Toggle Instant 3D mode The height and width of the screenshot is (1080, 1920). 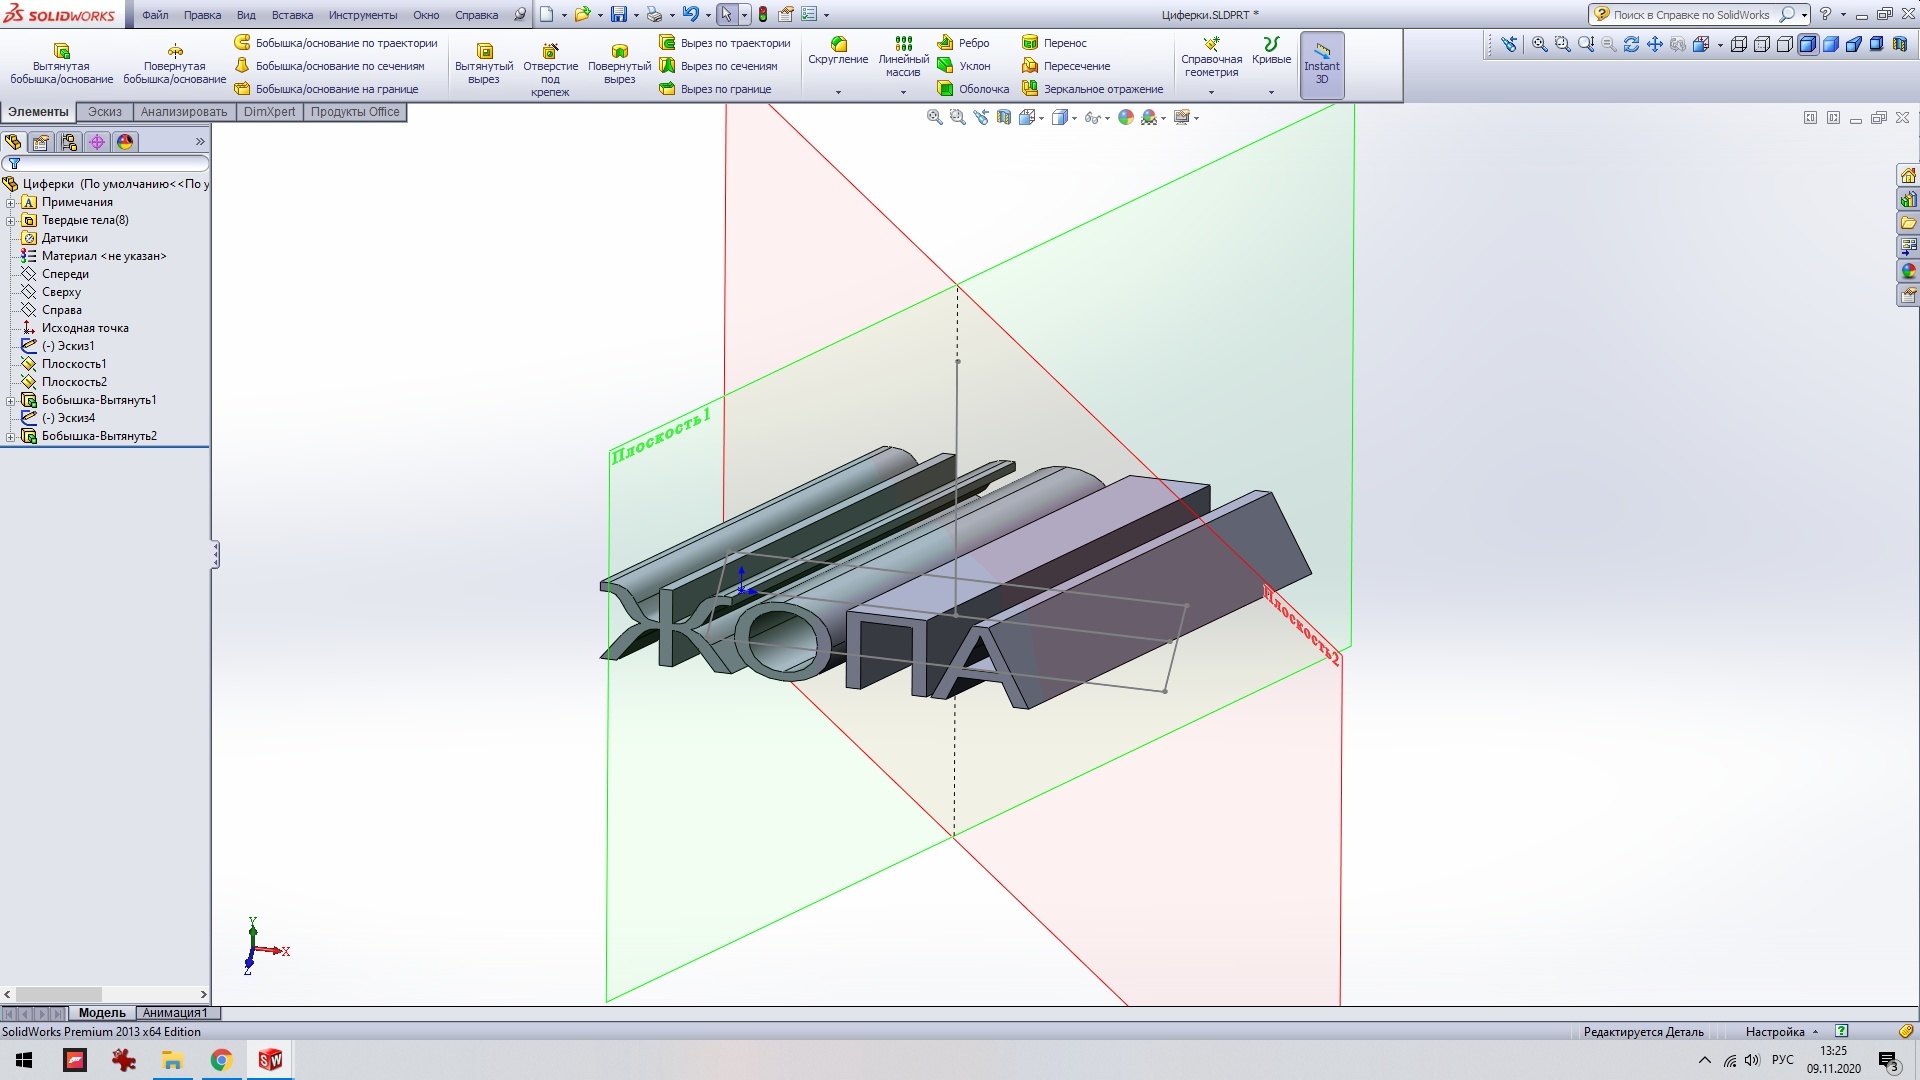[x=1322, y=64]
